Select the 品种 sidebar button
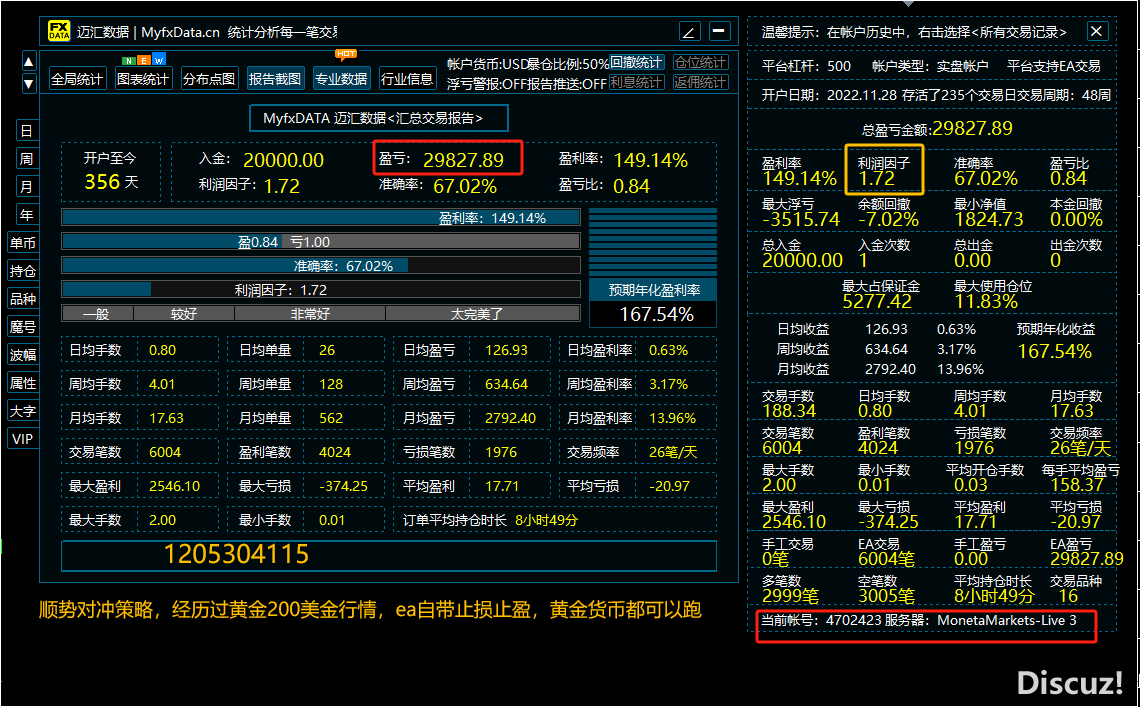 point(23,299)
